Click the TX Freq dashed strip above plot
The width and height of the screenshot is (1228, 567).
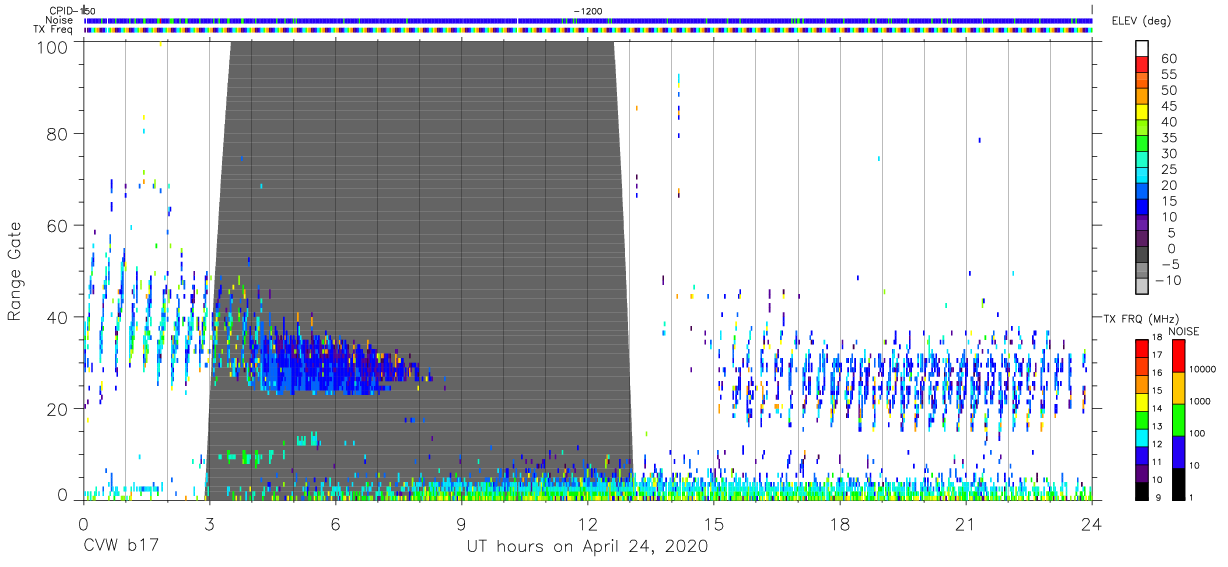pos(587,30)
